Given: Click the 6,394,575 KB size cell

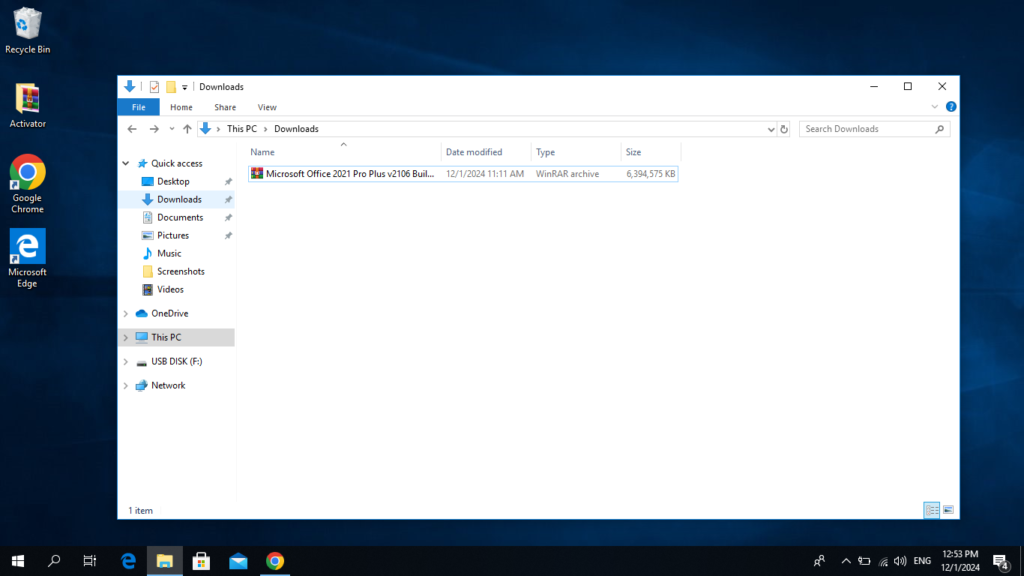Looking at the screenshot, I should point(650,174).
